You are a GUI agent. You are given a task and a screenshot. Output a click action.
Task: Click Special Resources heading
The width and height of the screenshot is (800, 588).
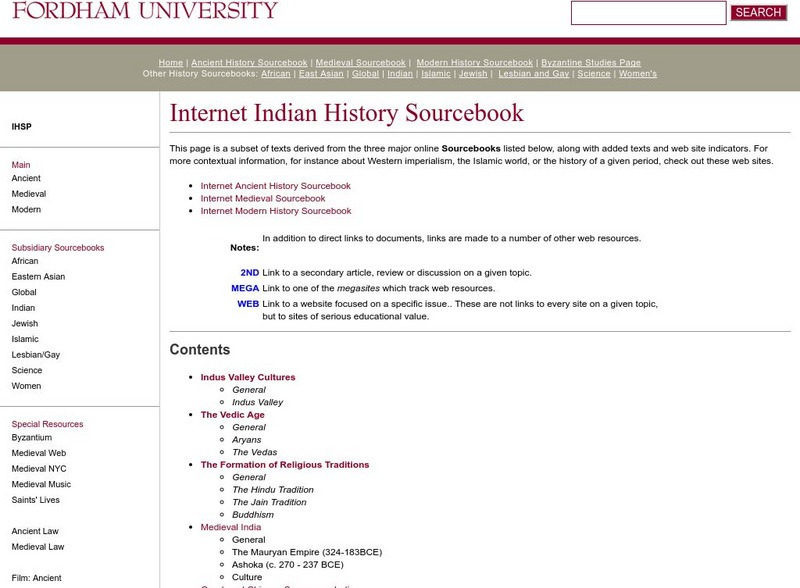[47, 424]
